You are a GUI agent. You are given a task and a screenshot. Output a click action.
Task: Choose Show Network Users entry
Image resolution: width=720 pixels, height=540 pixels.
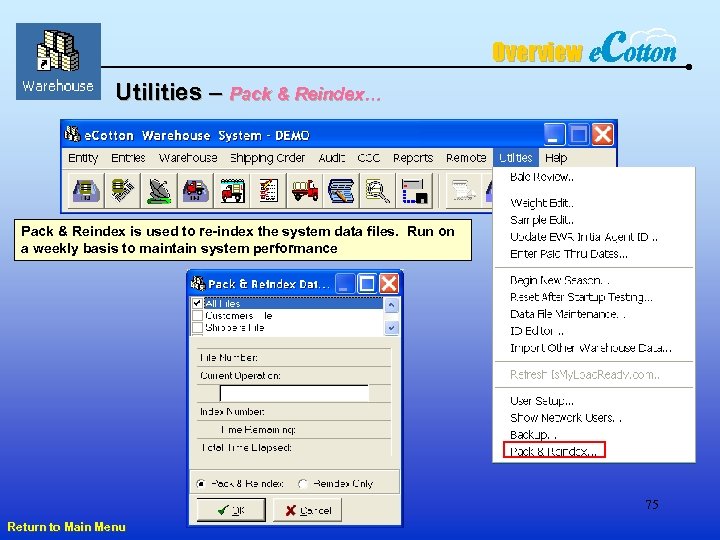[x=566, y=418]
